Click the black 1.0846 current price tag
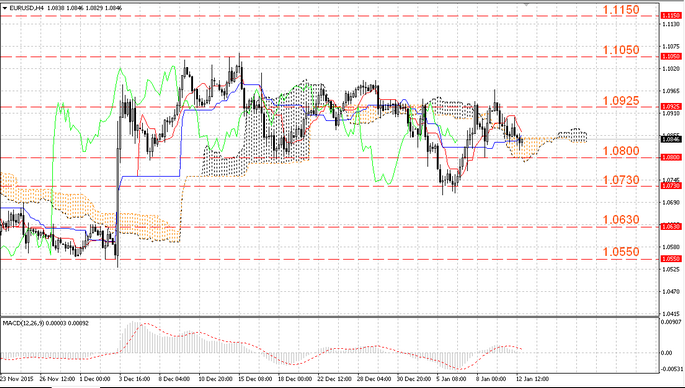This screenshot has width=685, height=388. click(x=671, y=139)
